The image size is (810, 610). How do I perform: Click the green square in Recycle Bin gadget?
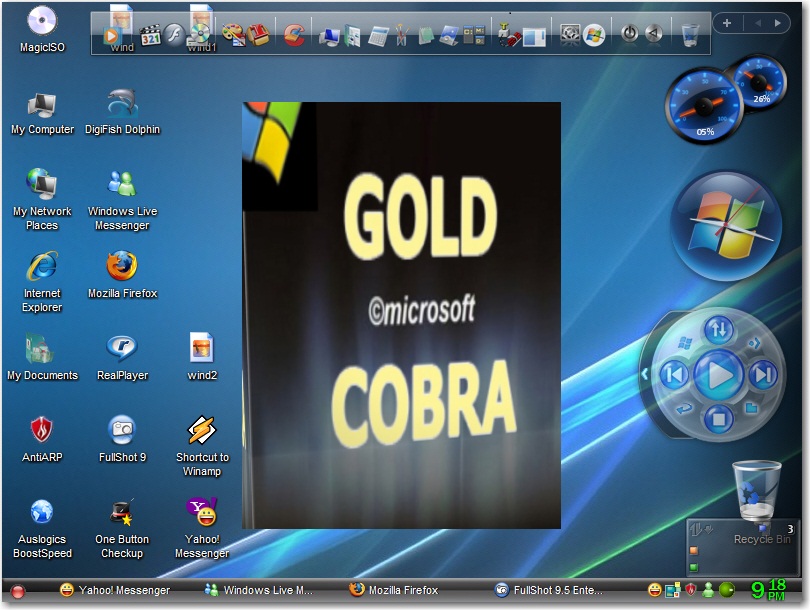tap(694, 567)
